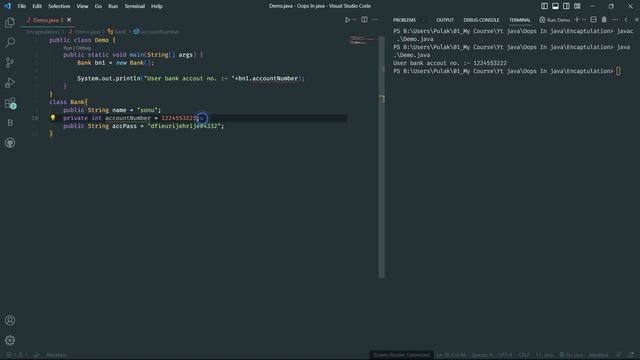Click the terminal output 'User bank accout no.' line
The width and height of the screenshot is (640, 360).
coord(450,63)
